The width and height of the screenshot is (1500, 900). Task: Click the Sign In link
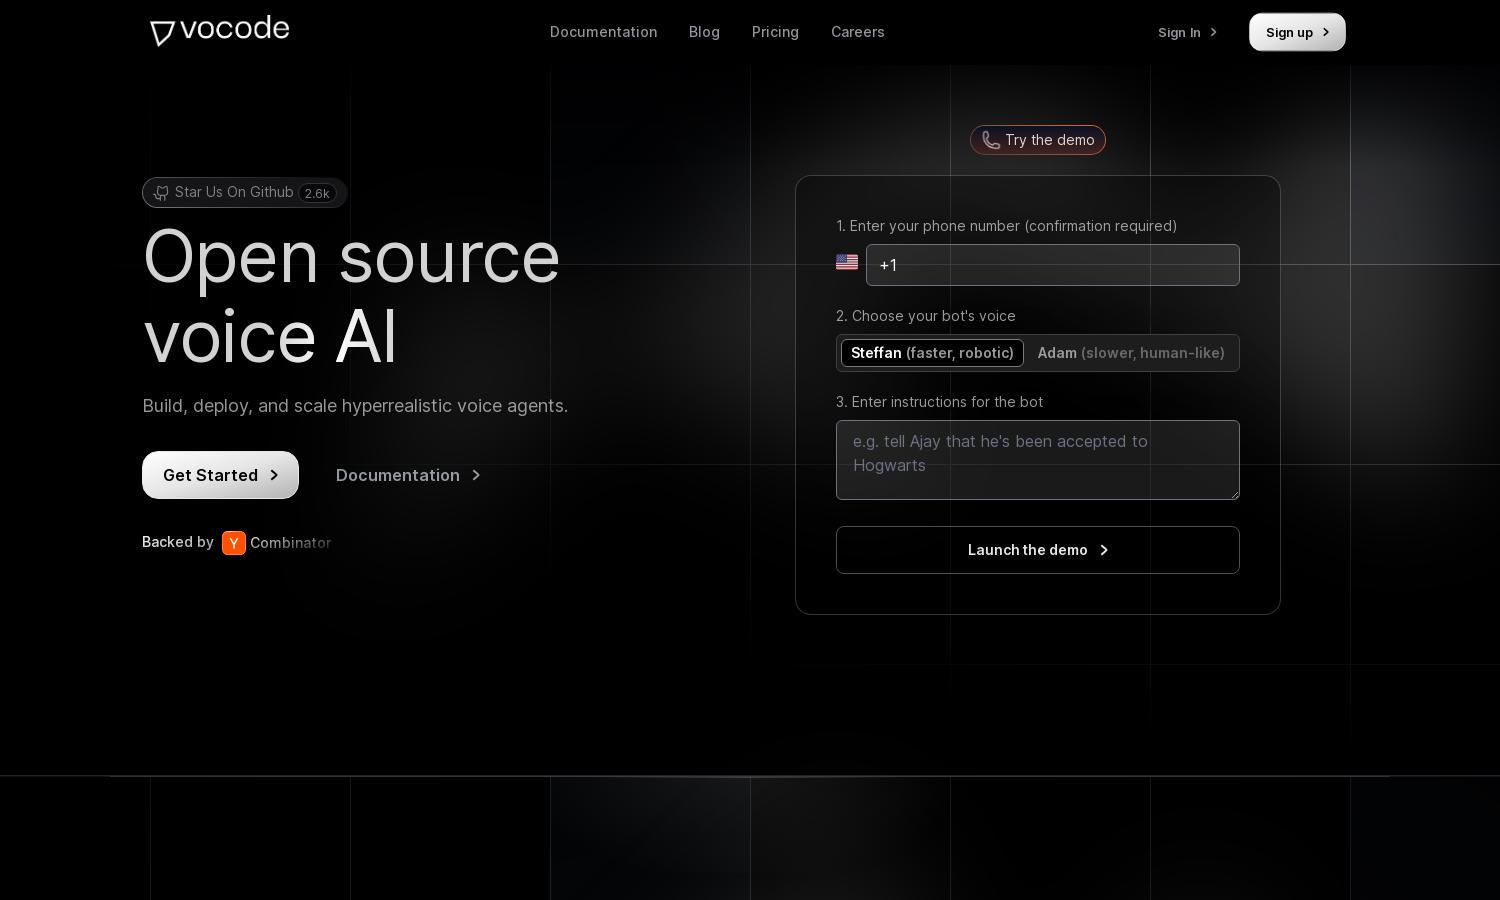pyautogui.click(x=1188, y=32)
